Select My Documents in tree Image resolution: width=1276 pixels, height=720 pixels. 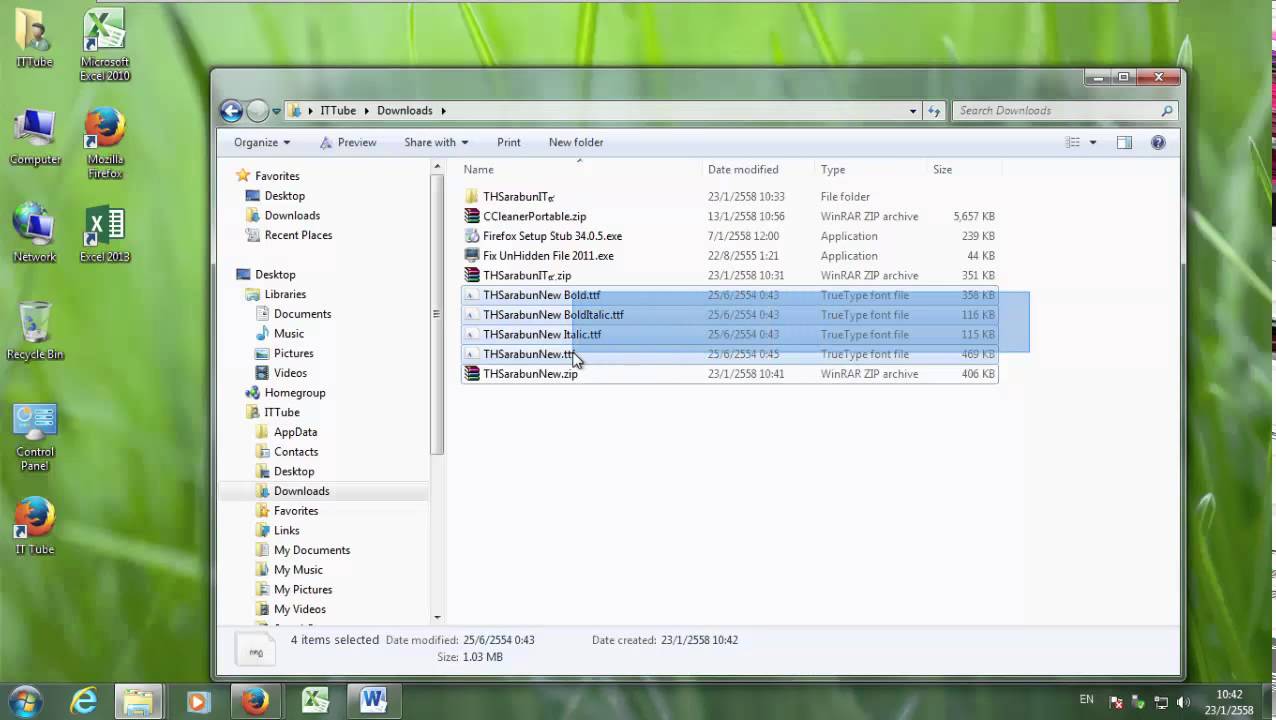(312, 550)
